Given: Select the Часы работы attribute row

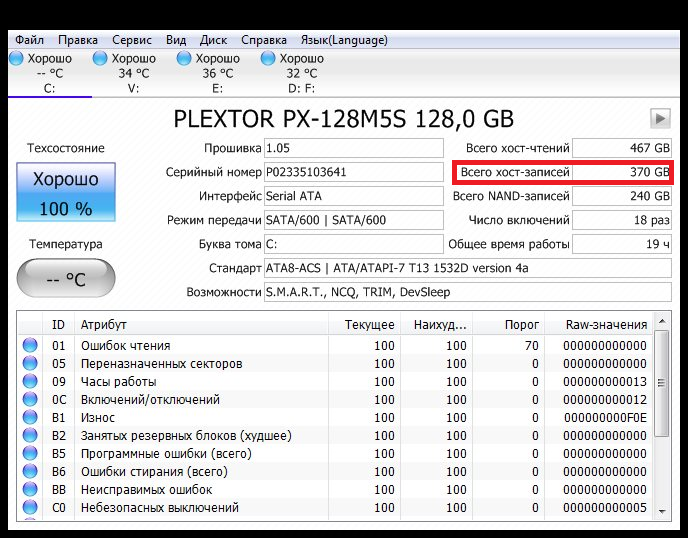Looking at the screenshot, I should pos(335,381).
